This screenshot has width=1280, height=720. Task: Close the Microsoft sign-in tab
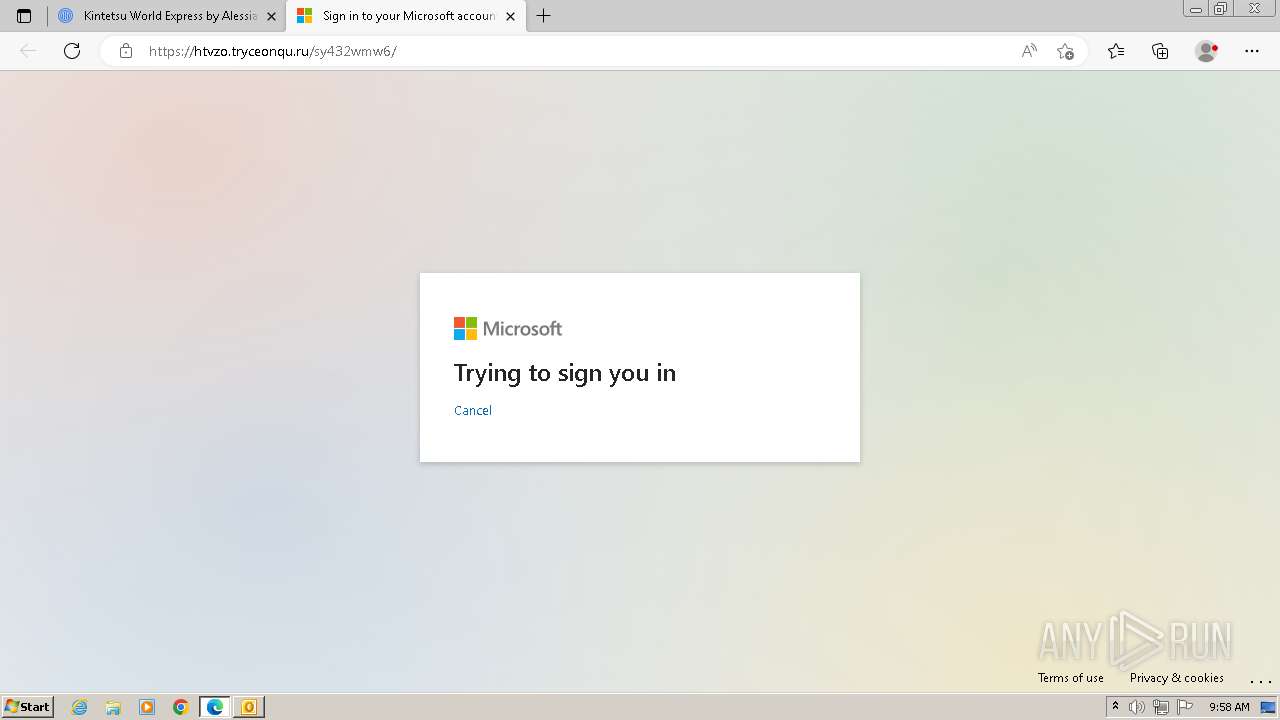pyautogui.click(x=510, y=16)
